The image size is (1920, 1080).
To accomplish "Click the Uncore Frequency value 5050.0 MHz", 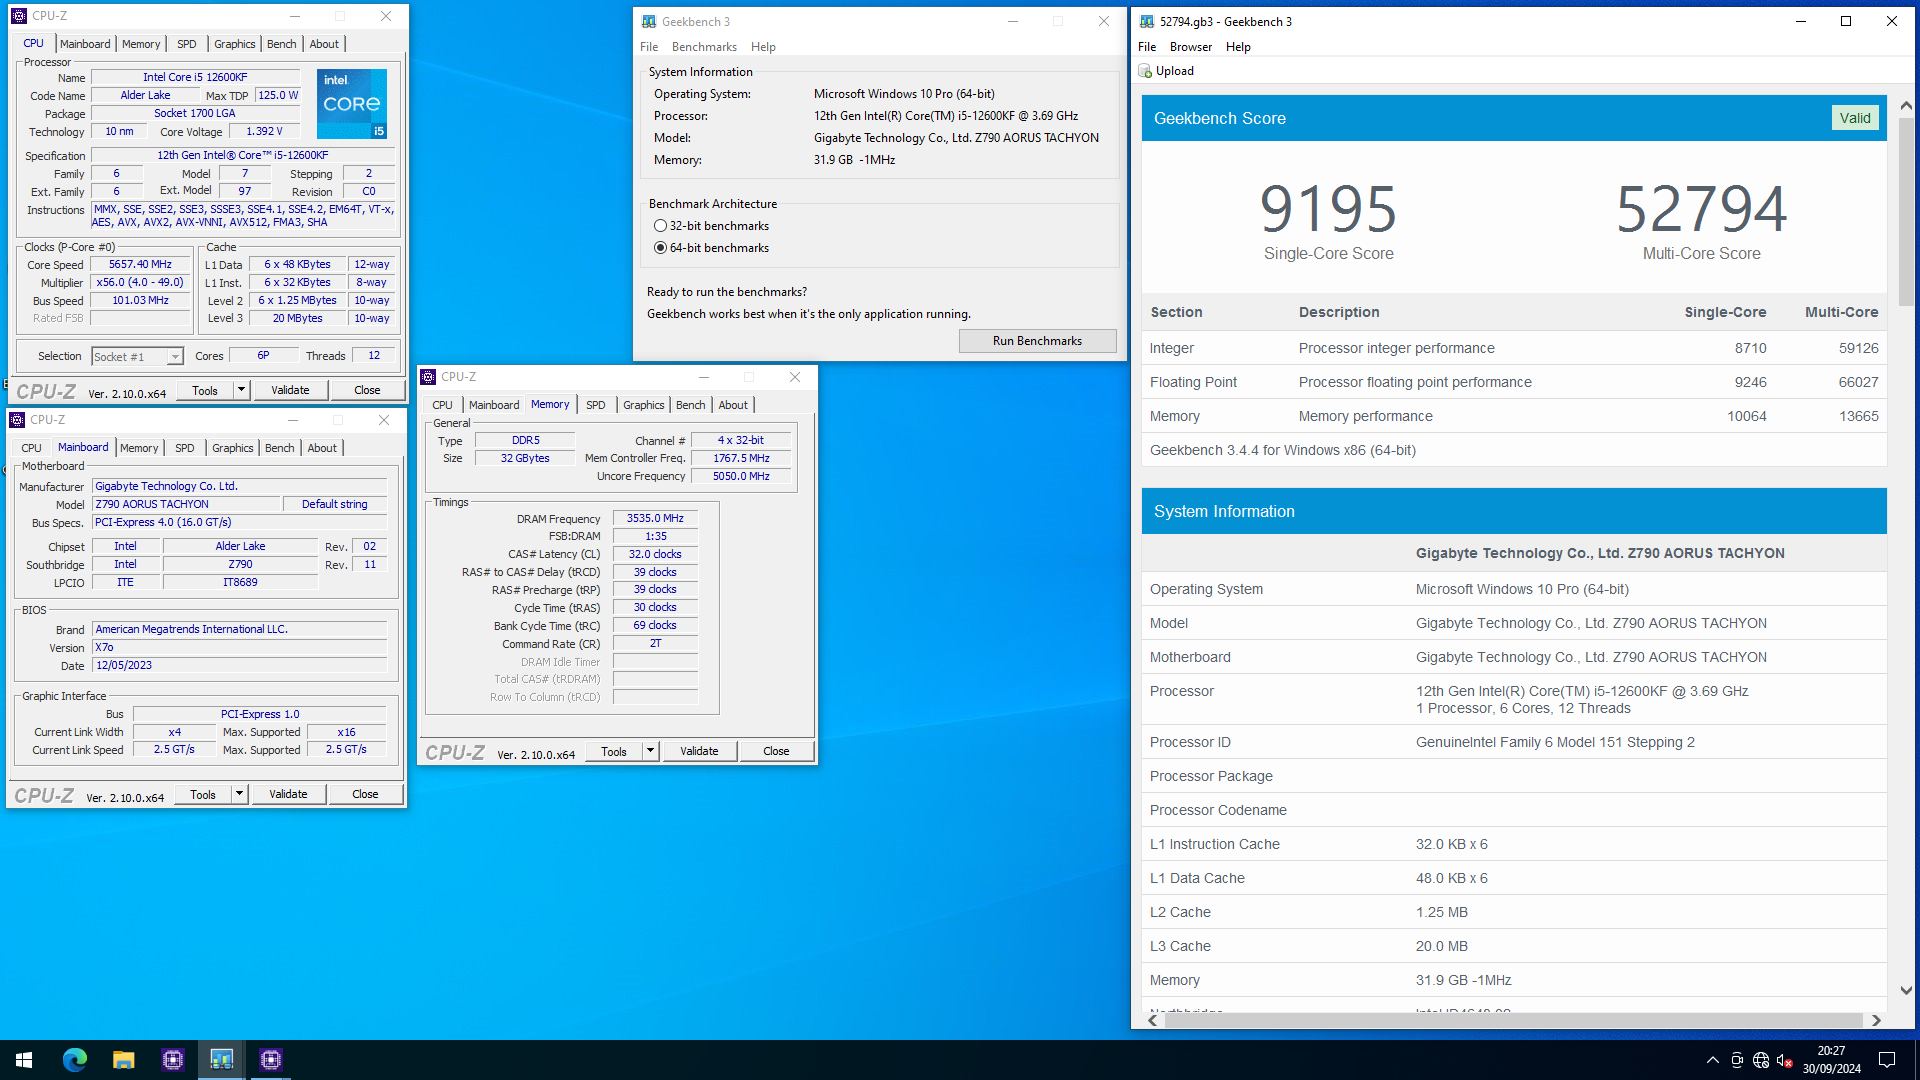I will 741,476.
